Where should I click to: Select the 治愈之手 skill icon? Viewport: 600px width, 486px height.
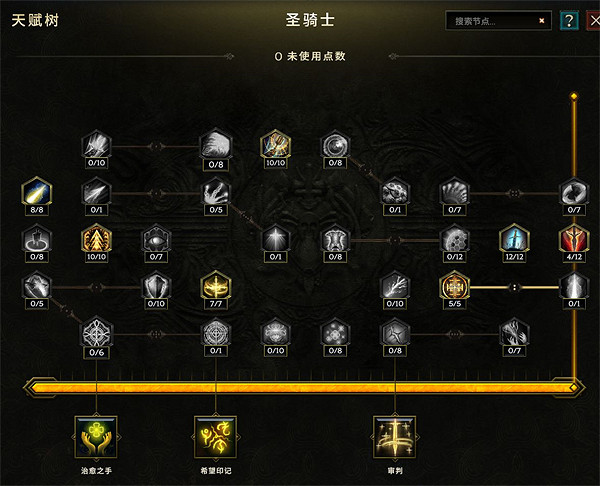coord(96,437)
